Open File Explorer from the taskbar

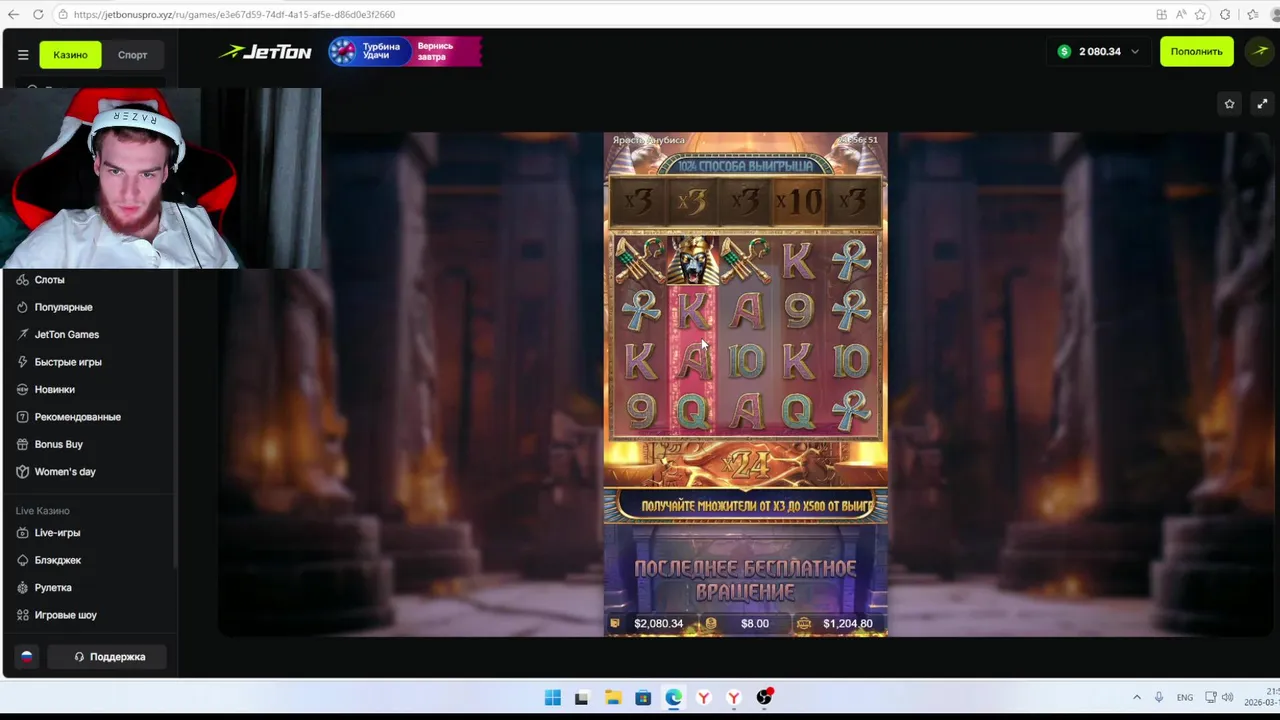[613, 698]
